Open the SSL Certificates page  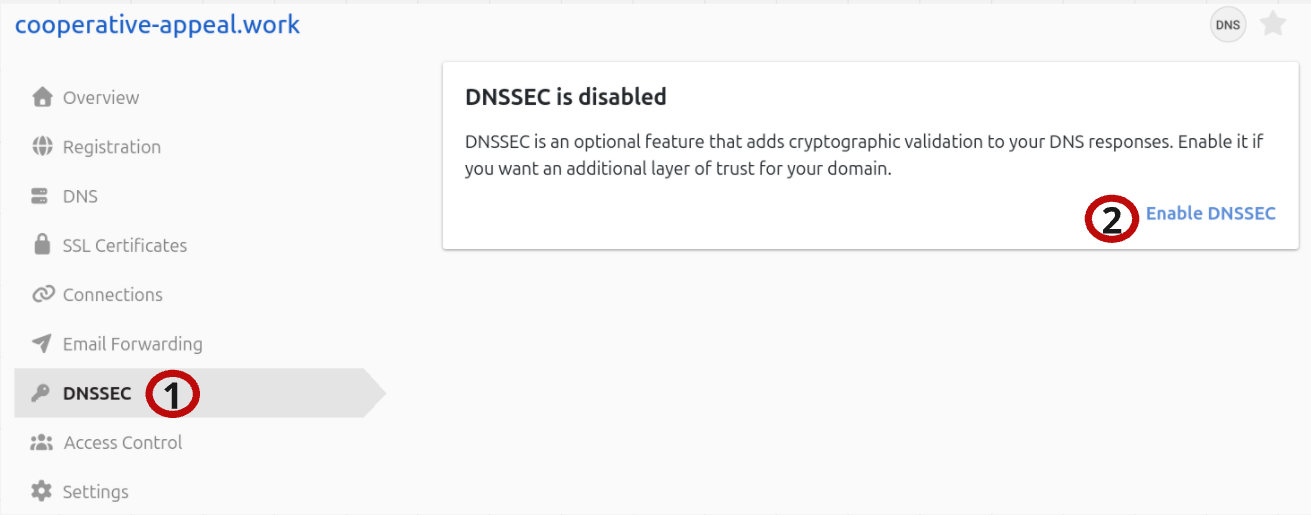125,245
